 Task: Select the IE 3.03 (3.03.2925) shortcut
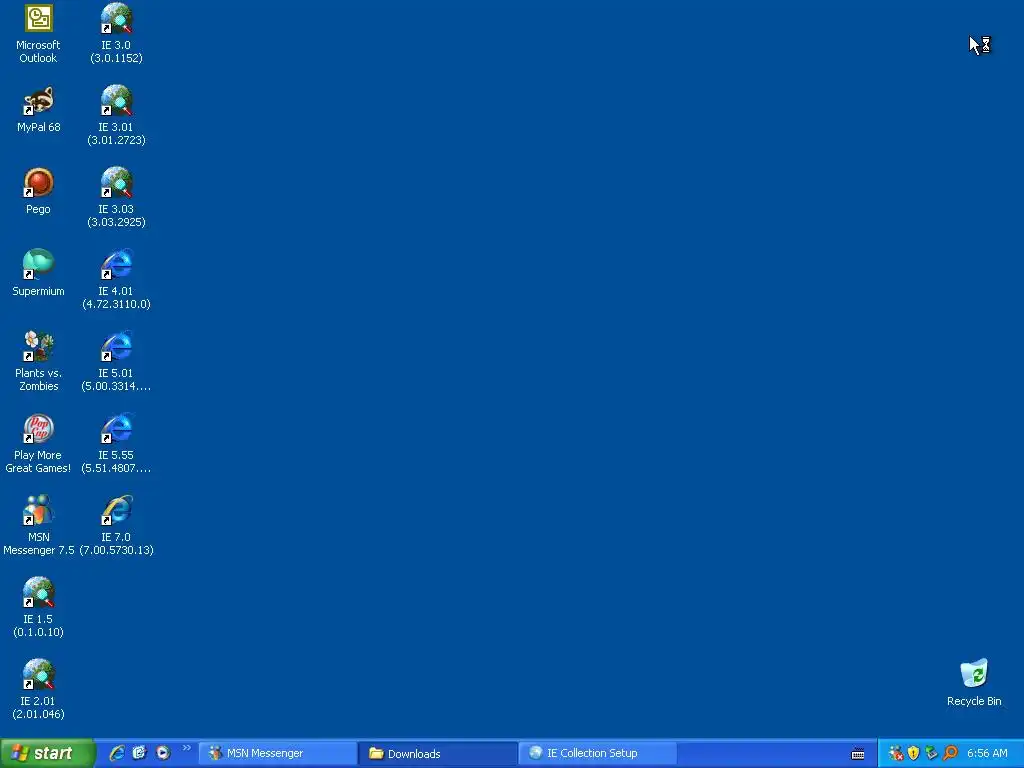[x=116, y=198]
